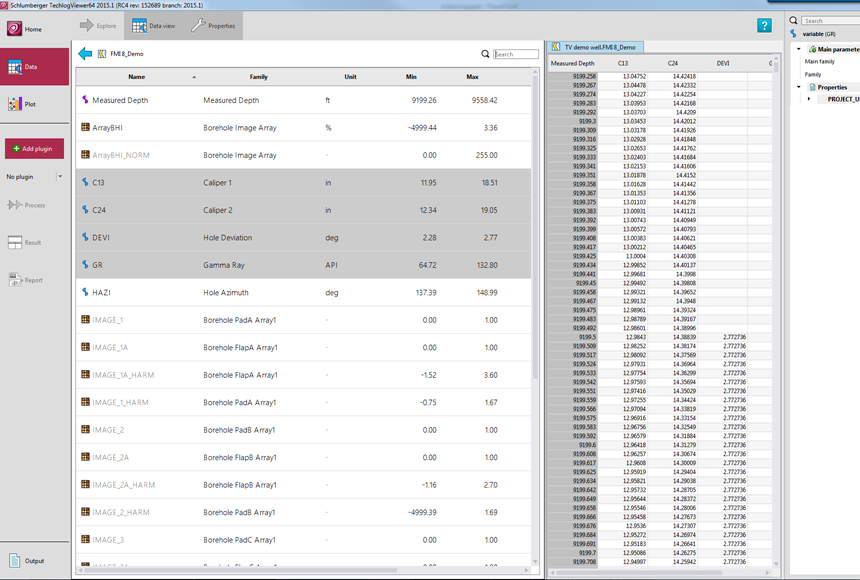Expand the PROJECT_U tree node

[x=808, y=99]
